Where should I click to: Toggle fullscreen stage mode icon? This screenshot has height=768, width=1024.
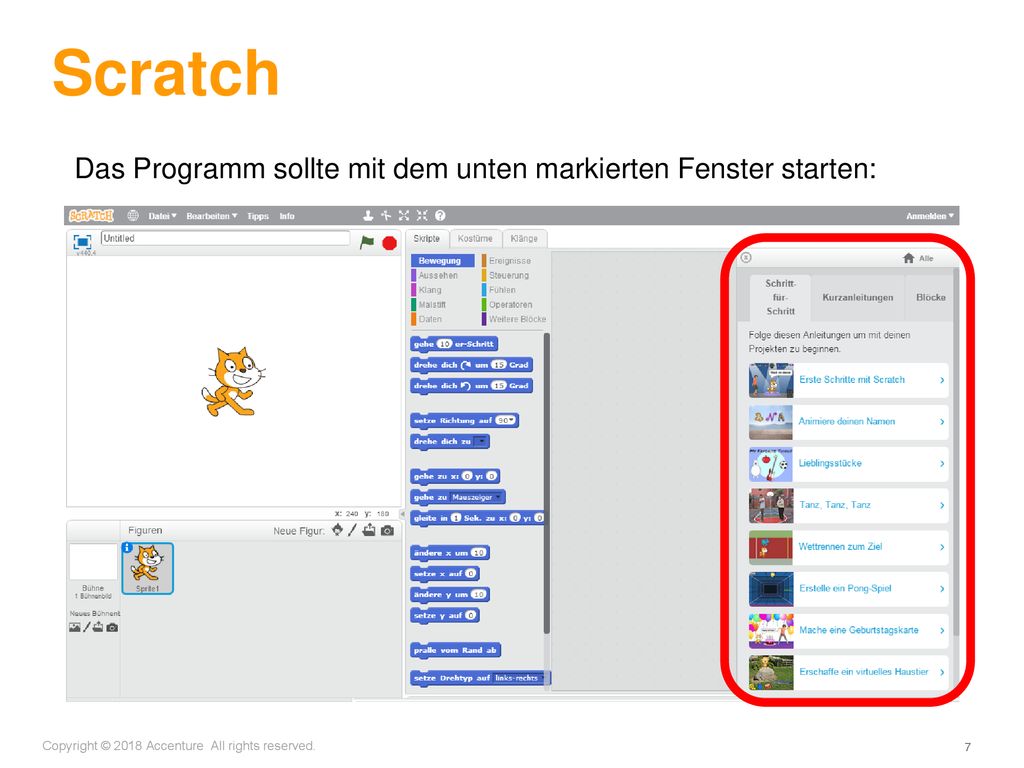pos(82,242)
